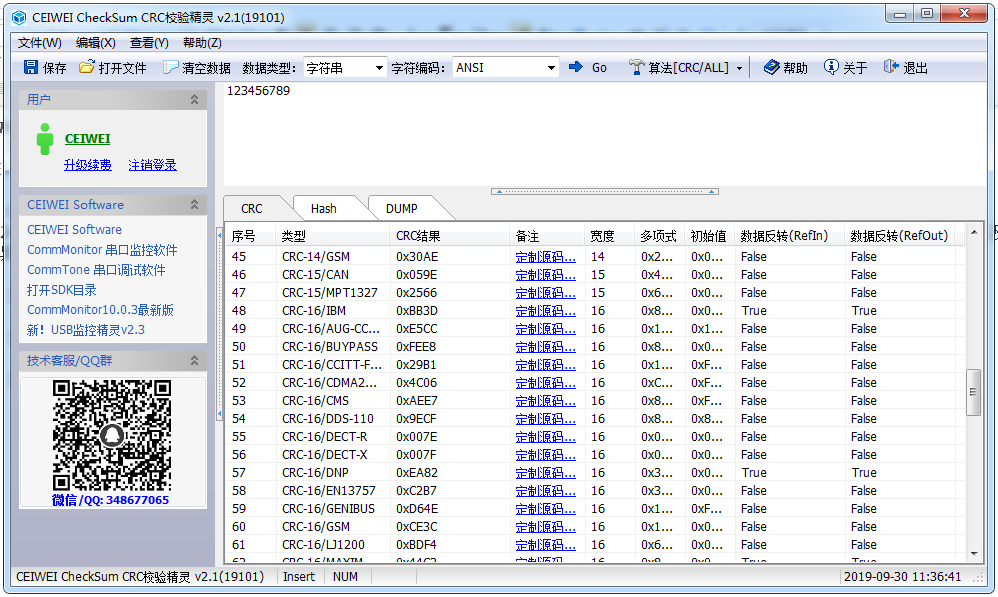Click Exit (退出) door icon
The height and width of the screenshot is (597, 998).
pos(891,67)
